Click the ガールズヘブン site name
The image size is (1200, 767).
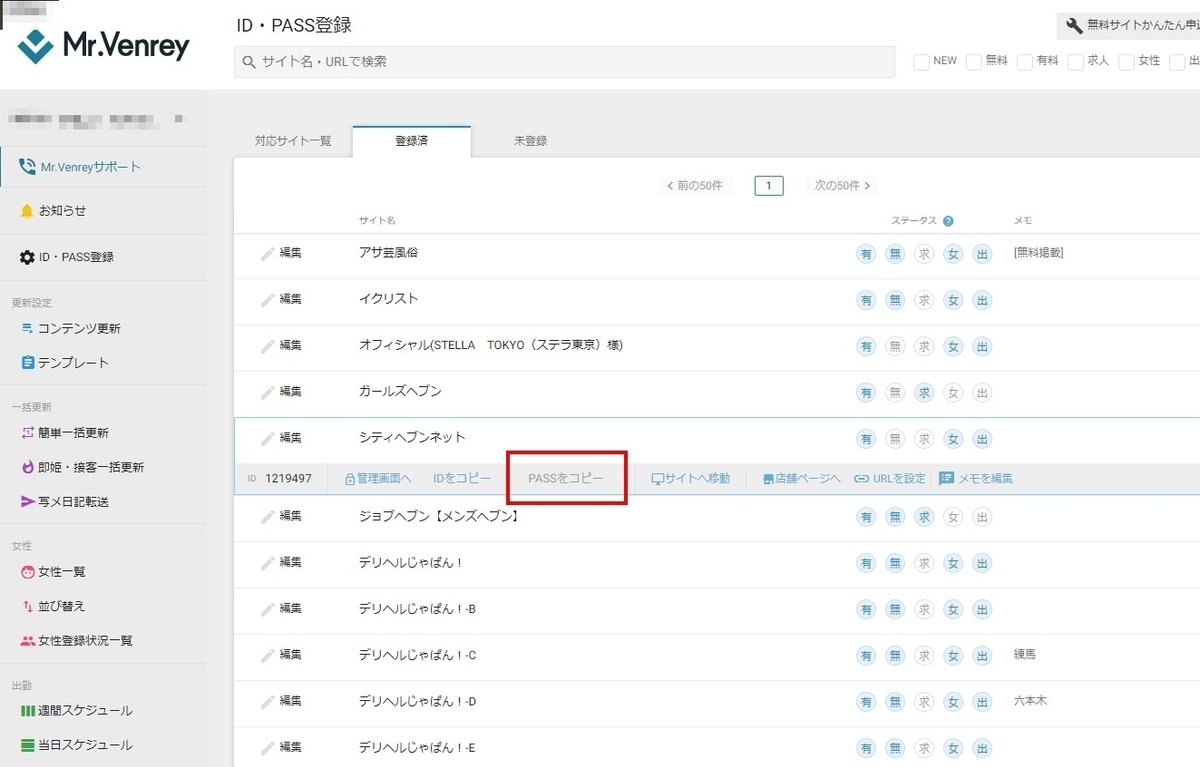400,391
